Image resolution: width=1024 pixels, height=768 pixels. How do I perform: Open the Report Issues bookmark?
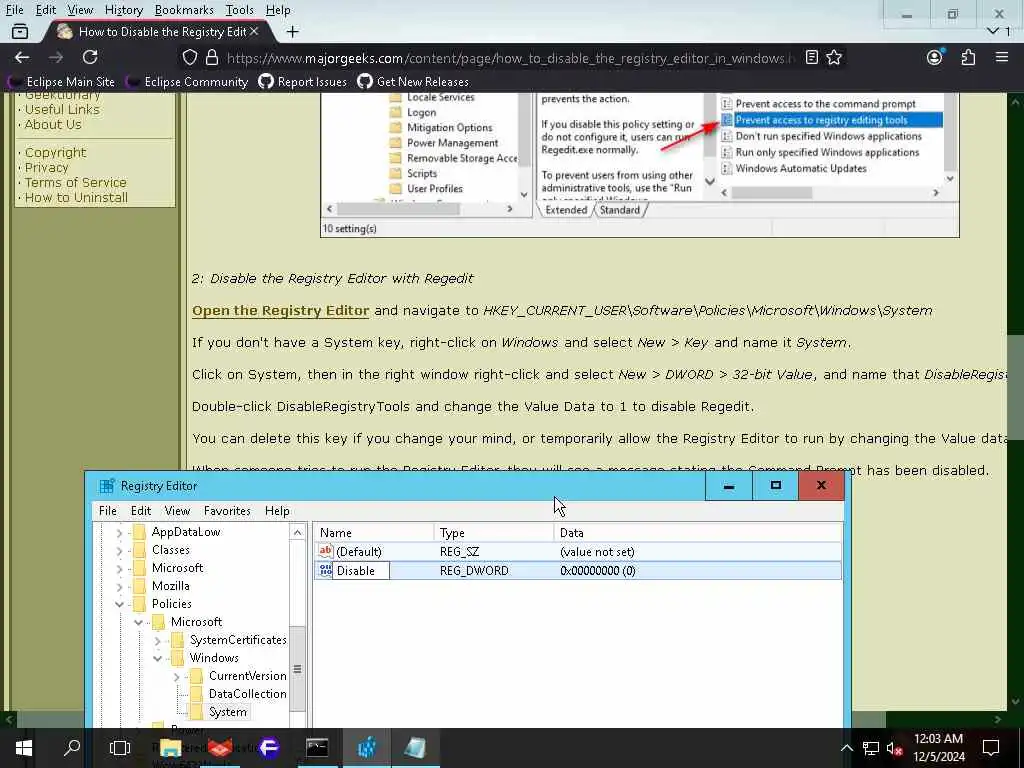click(302, 82)
